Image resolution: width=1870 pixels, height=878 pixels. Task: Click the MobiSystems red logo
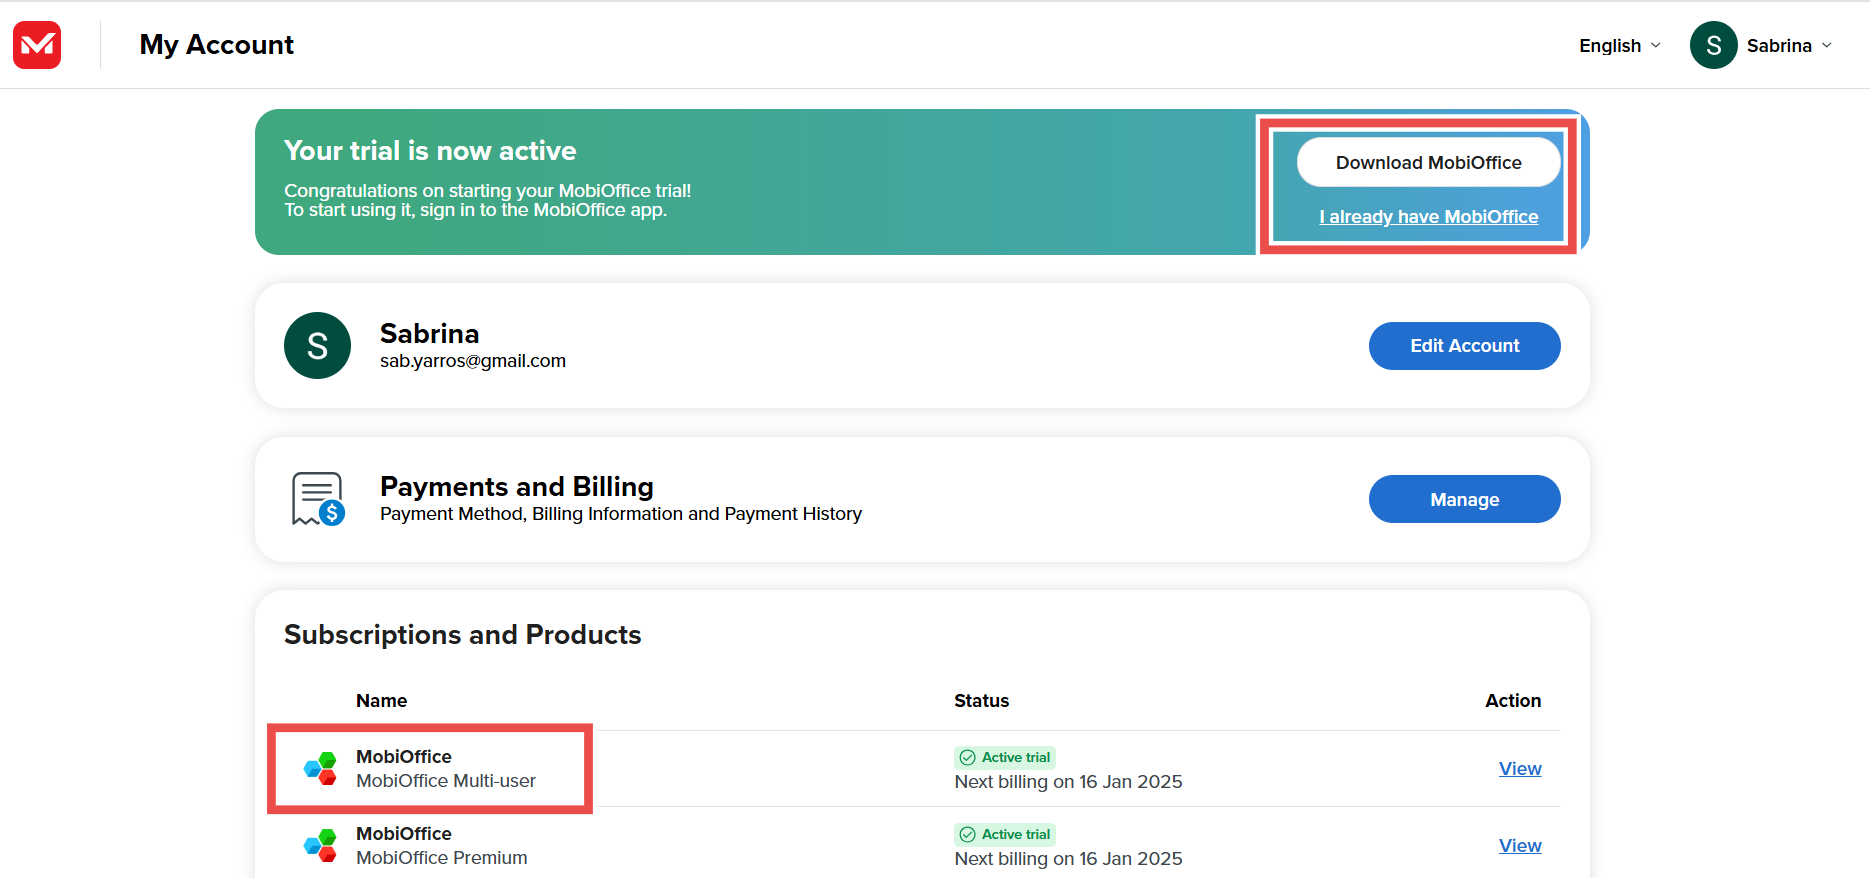coord(37,45)
